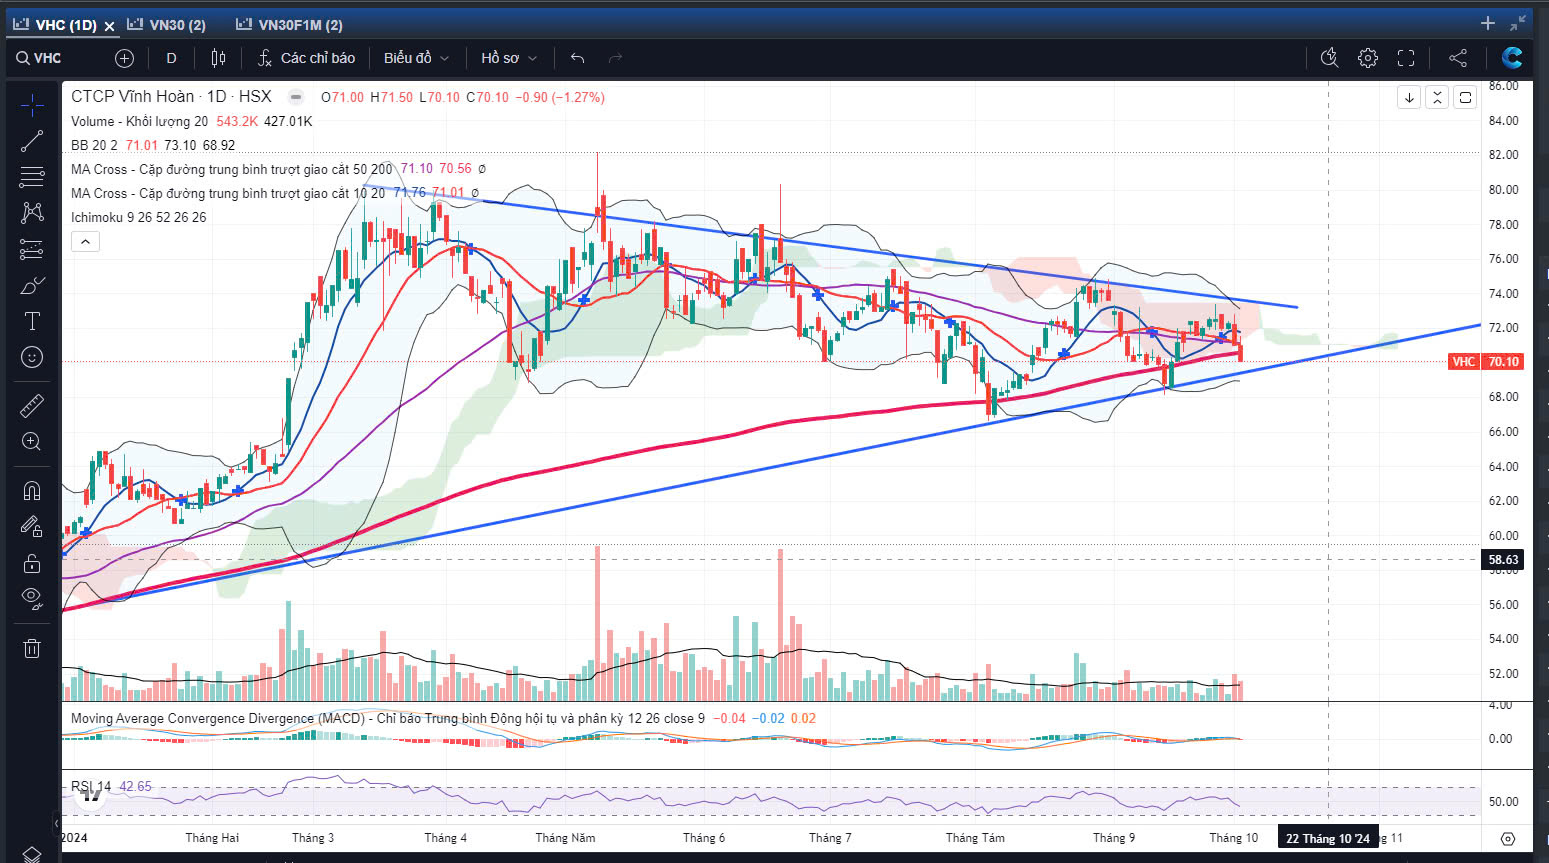
Task: Select the BB 20 2 indicator legend
Action: (94, 145)
